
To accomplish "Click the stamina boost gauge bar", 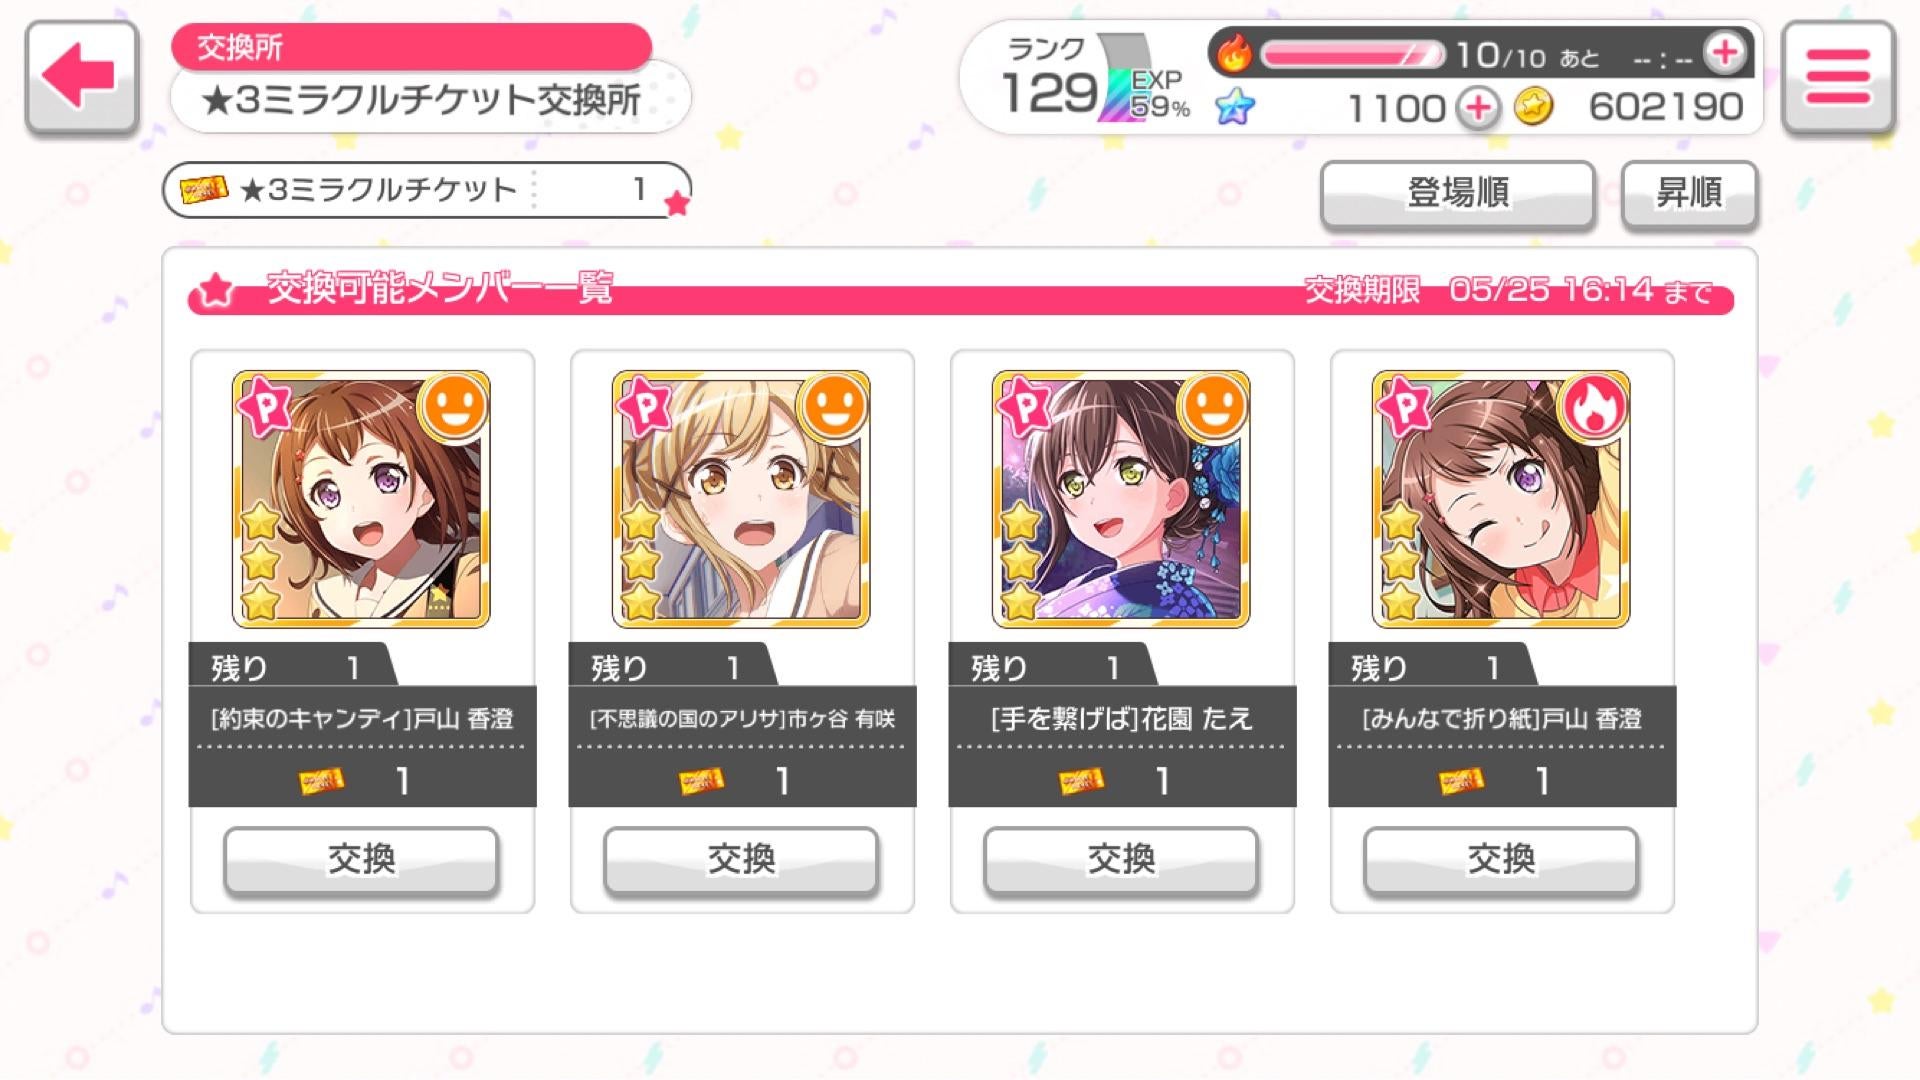I will pos(1351,54).
